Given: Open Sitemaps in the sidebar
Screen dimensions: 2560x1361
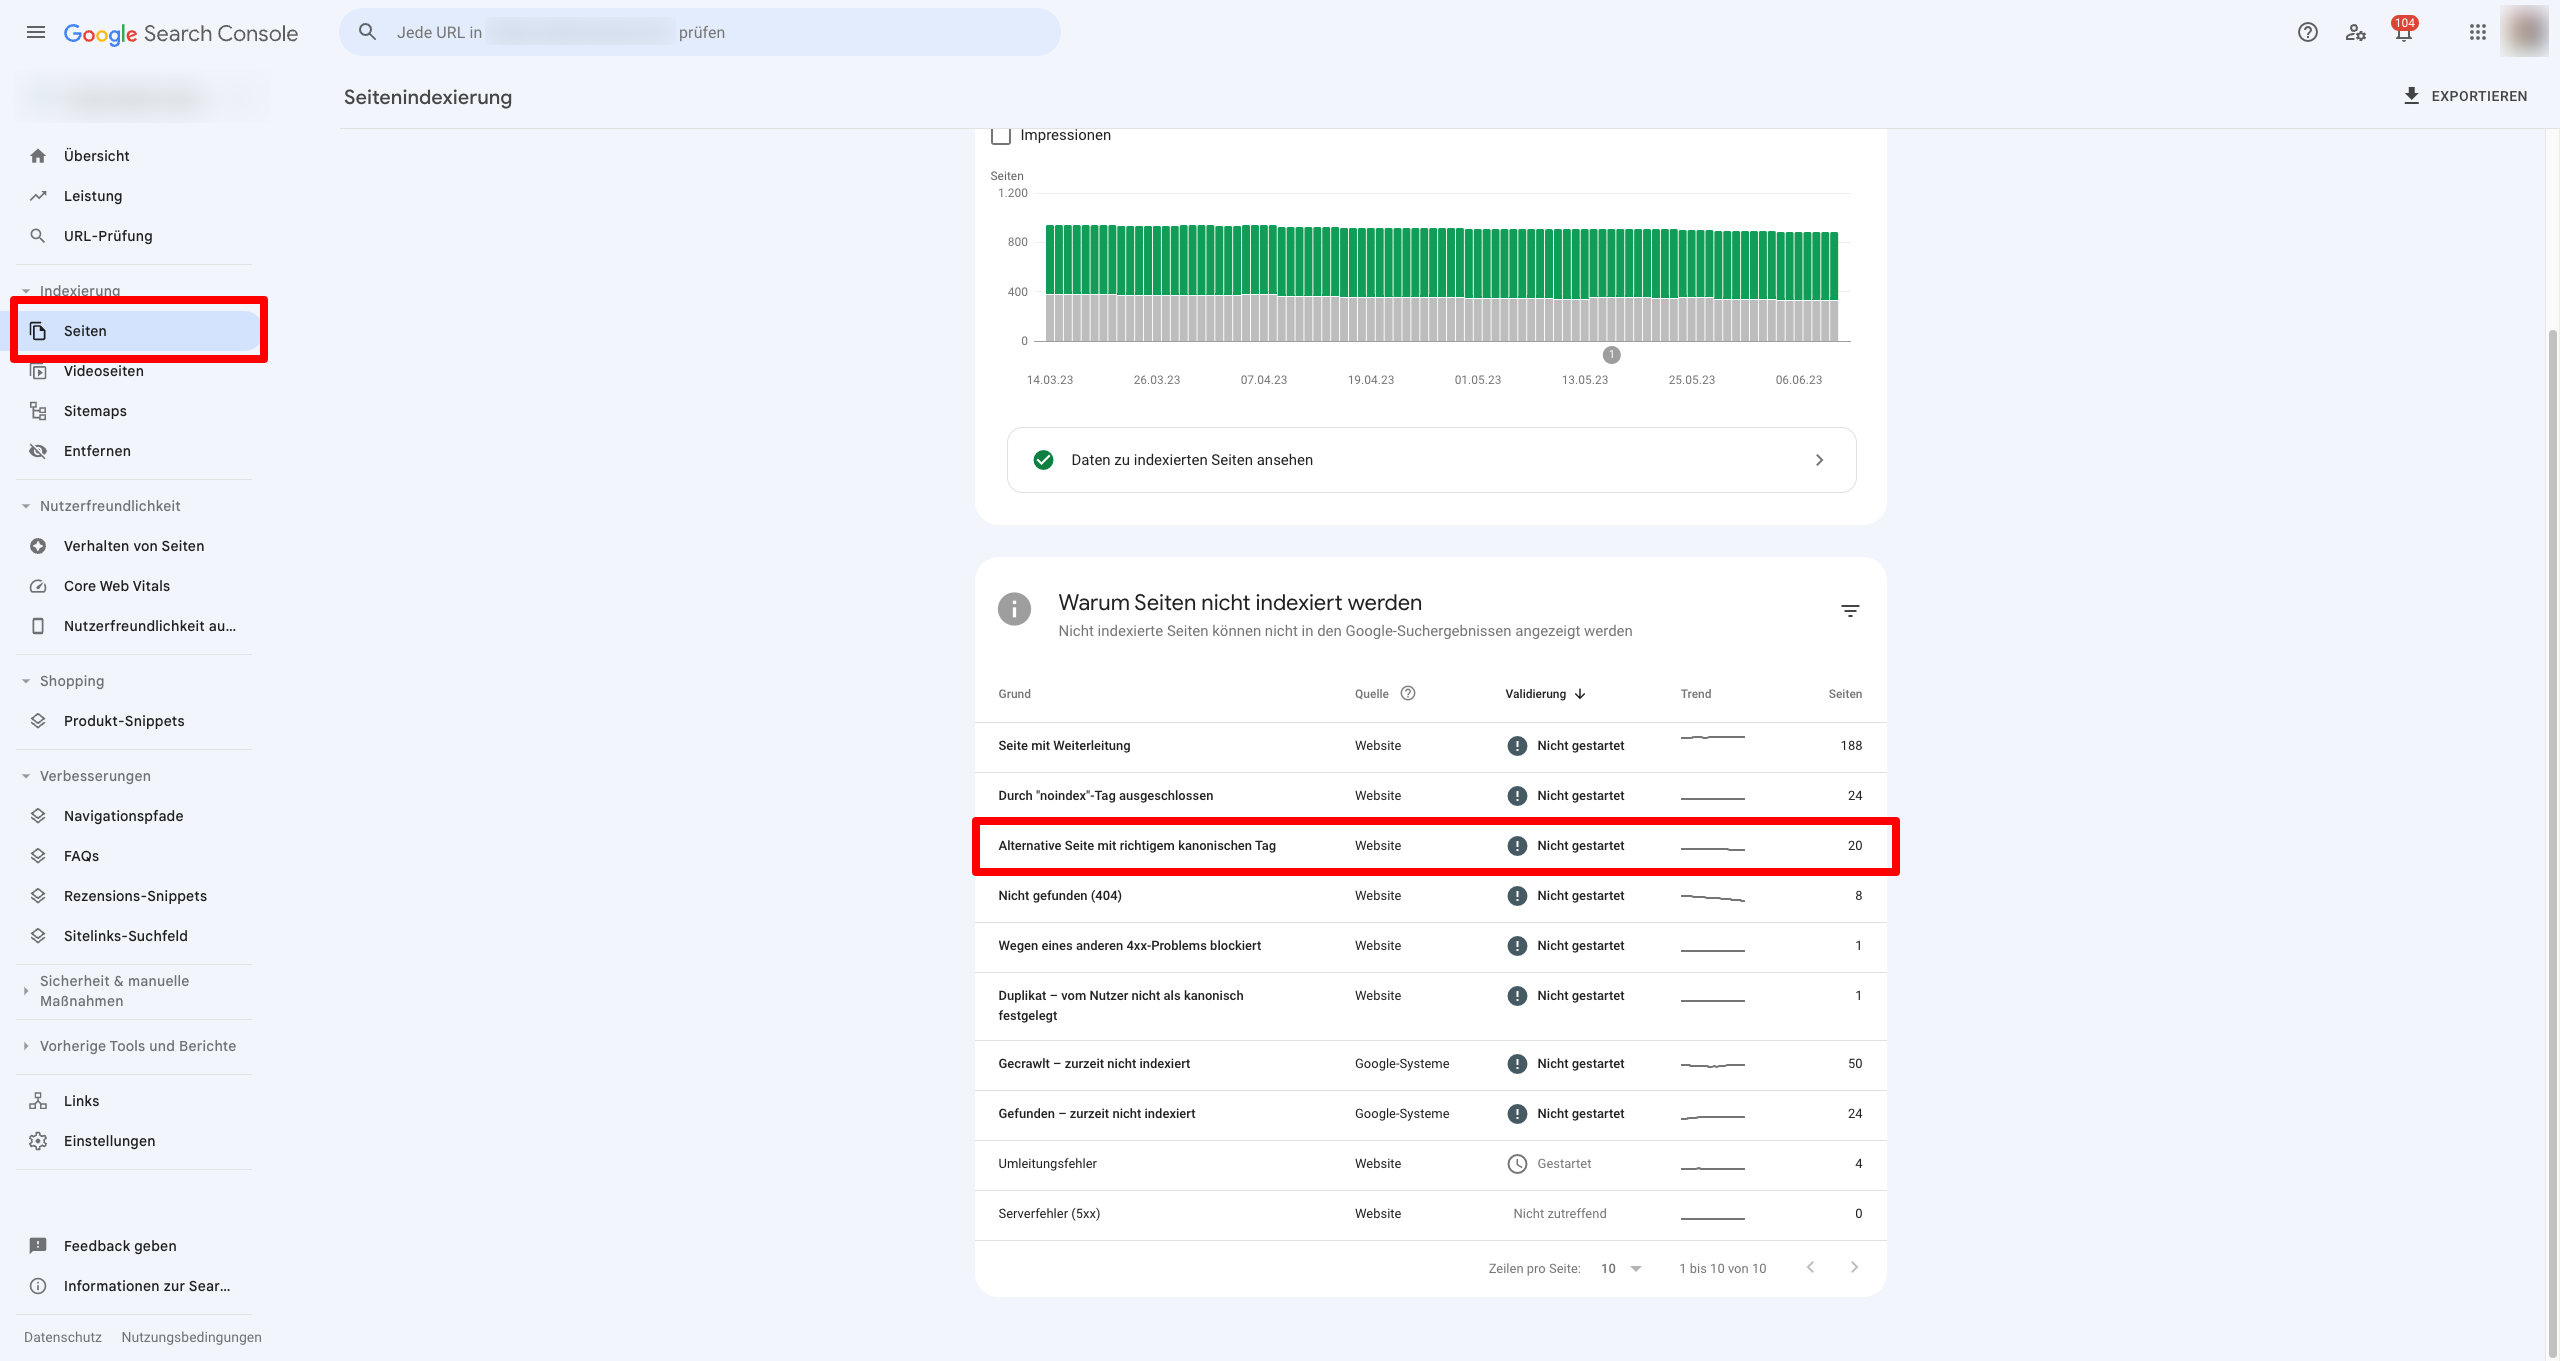Looking at the screenshot, I should point(95,411).
